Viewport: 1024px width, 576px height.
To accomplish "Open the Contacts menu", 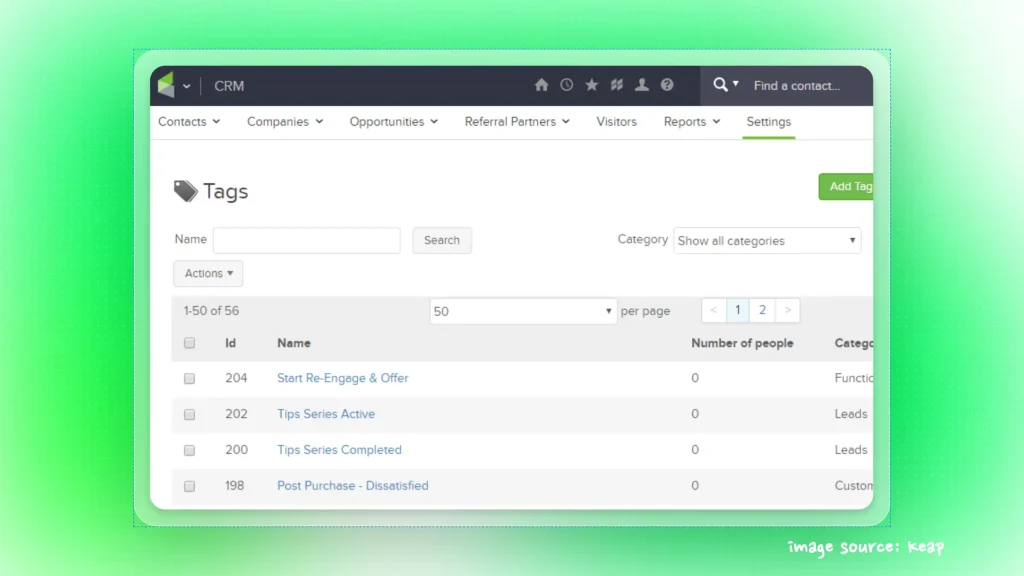I will [189, 122].
